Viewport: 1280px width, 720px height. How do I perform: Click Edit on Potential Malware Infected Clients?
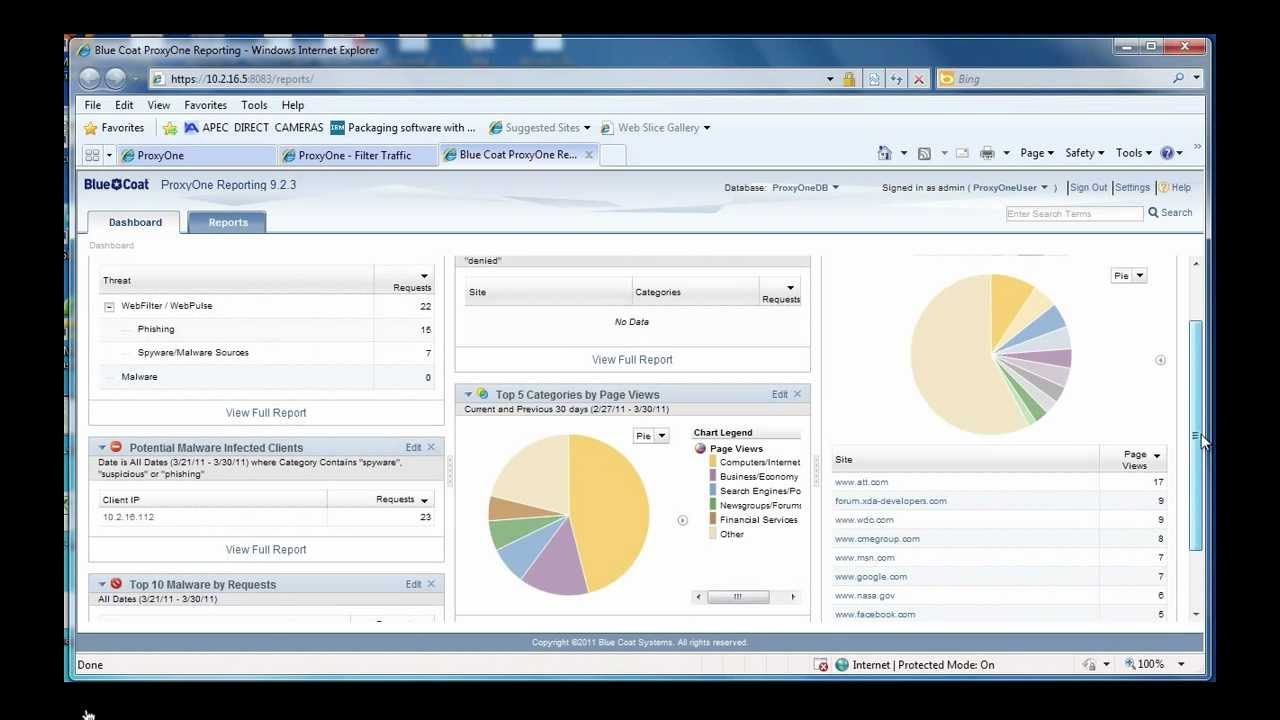[413, 447]
